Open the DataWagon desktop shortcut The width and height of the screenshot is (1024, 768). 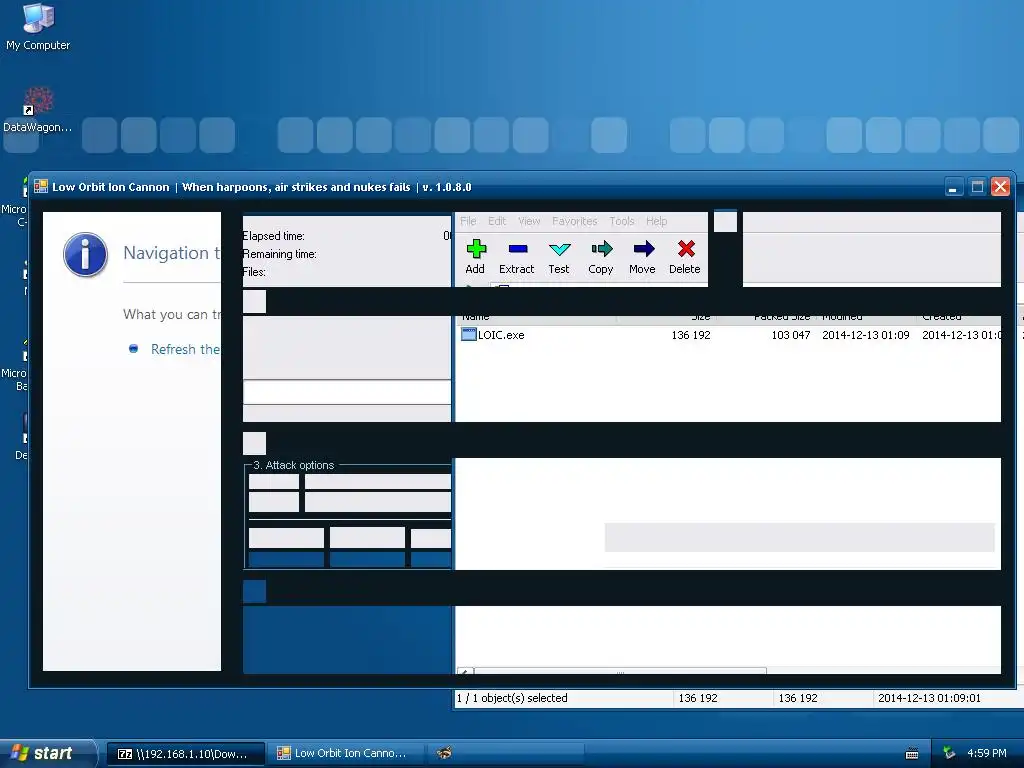pyautogui.click(x=37, y=110)
